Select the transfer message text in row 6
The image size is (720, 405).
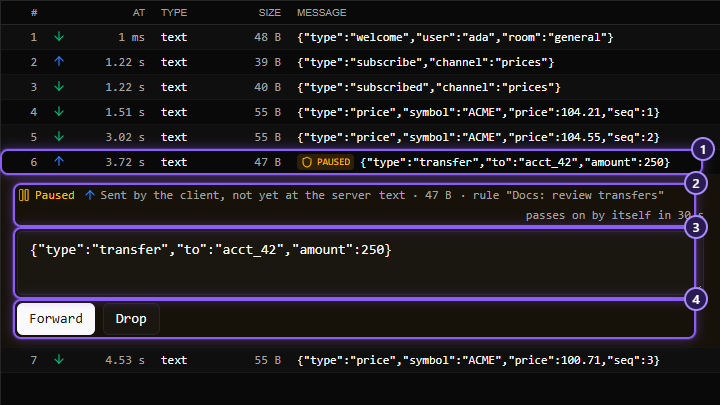515,162
